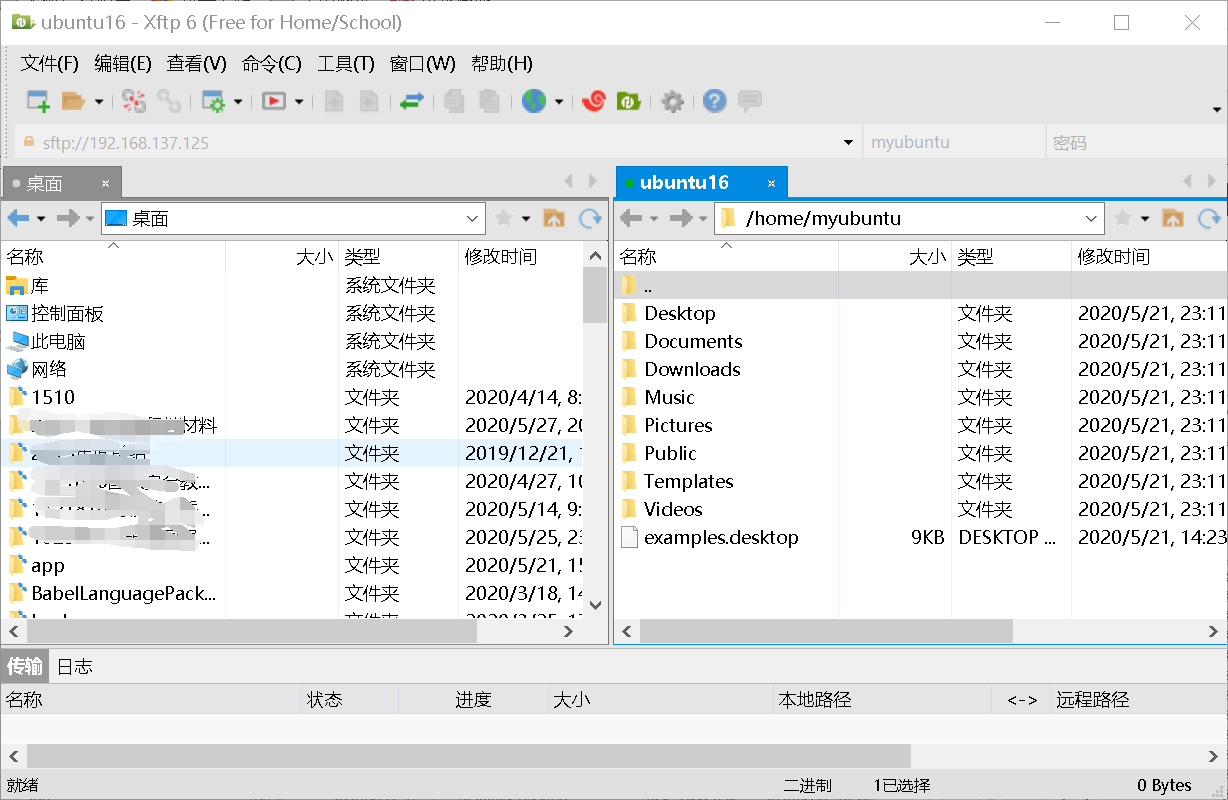Open the 帮助(H) menu
1228x800 pixels.
pyautogui.click(x=502, y=64)
